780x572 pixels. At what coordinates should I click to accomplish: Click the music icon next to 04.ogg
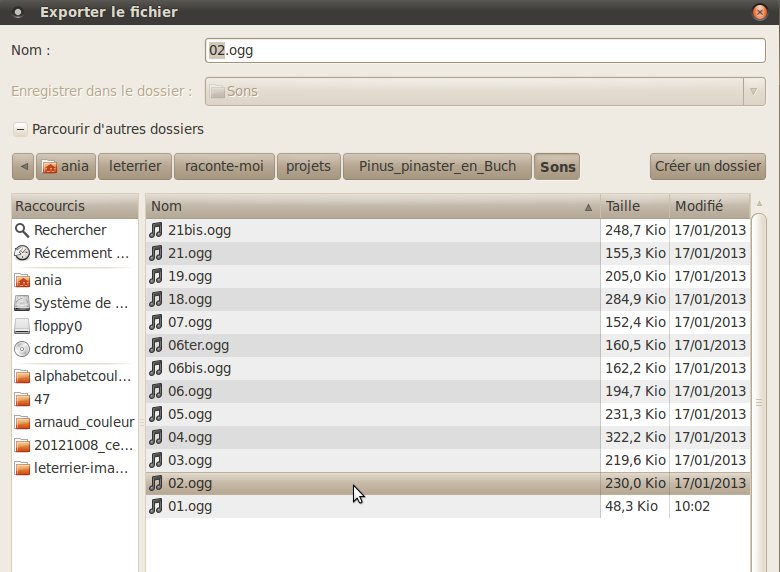(x=156, y=437)
